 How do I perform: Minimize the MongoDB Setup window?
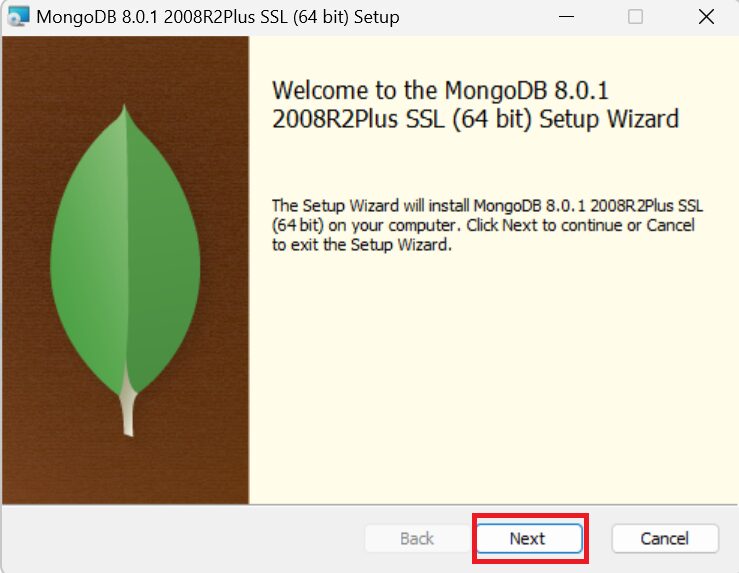566,17
